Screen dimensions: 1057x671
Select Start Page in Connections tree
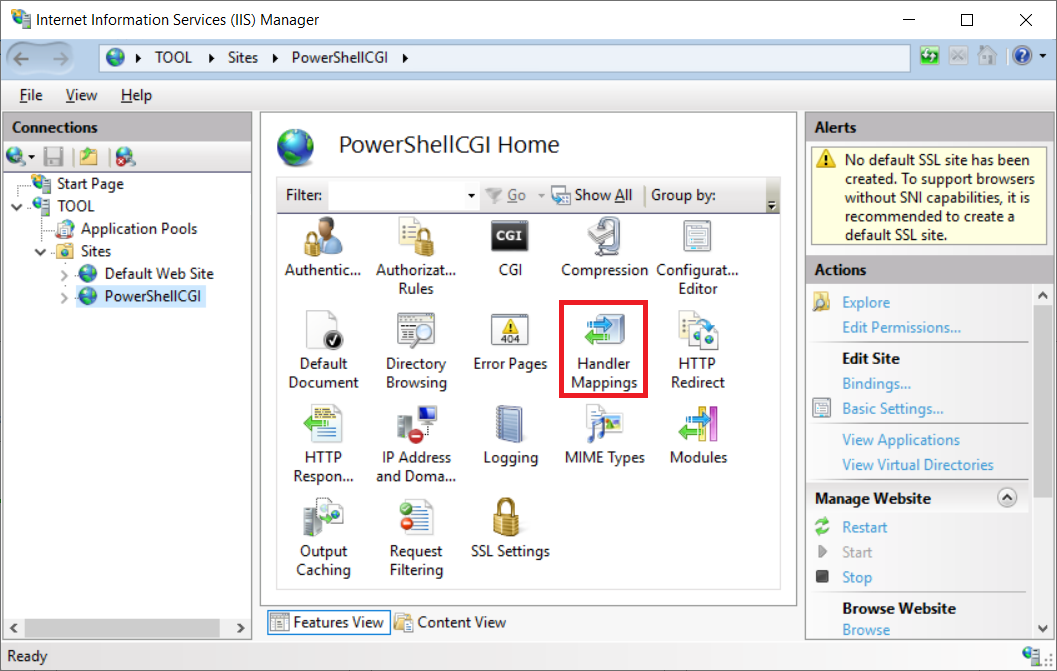[90, 183]
